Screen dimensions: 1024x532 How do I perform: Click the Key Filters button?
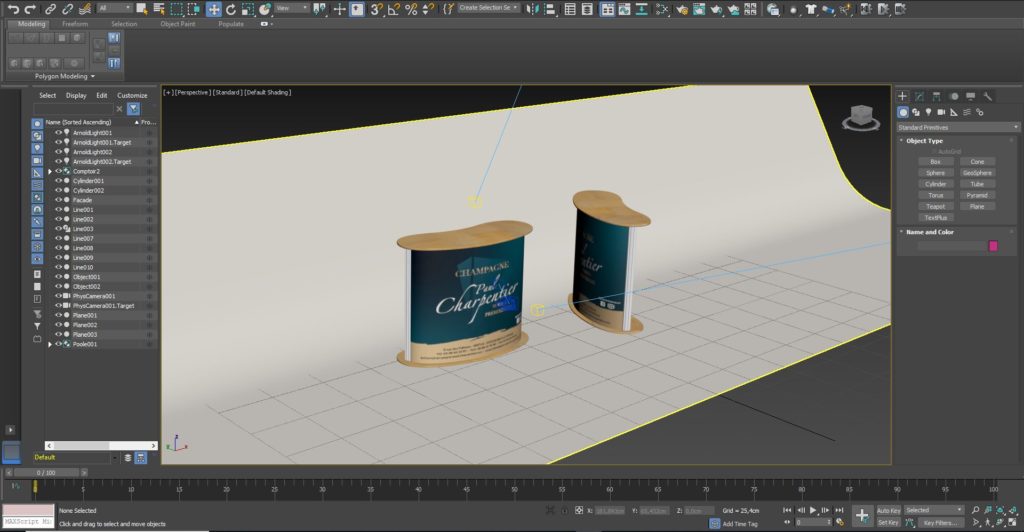tap(941, 522)
